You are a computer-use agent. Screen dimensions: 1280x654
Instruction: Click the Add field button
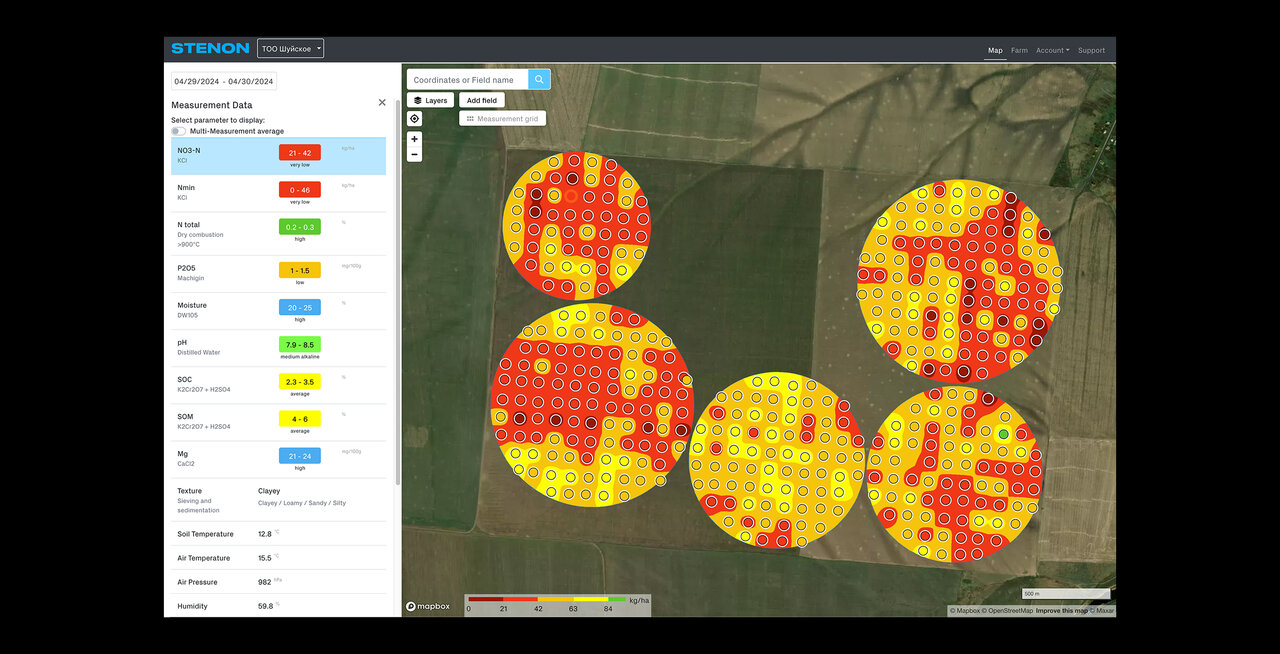click(x=482, y=100)
